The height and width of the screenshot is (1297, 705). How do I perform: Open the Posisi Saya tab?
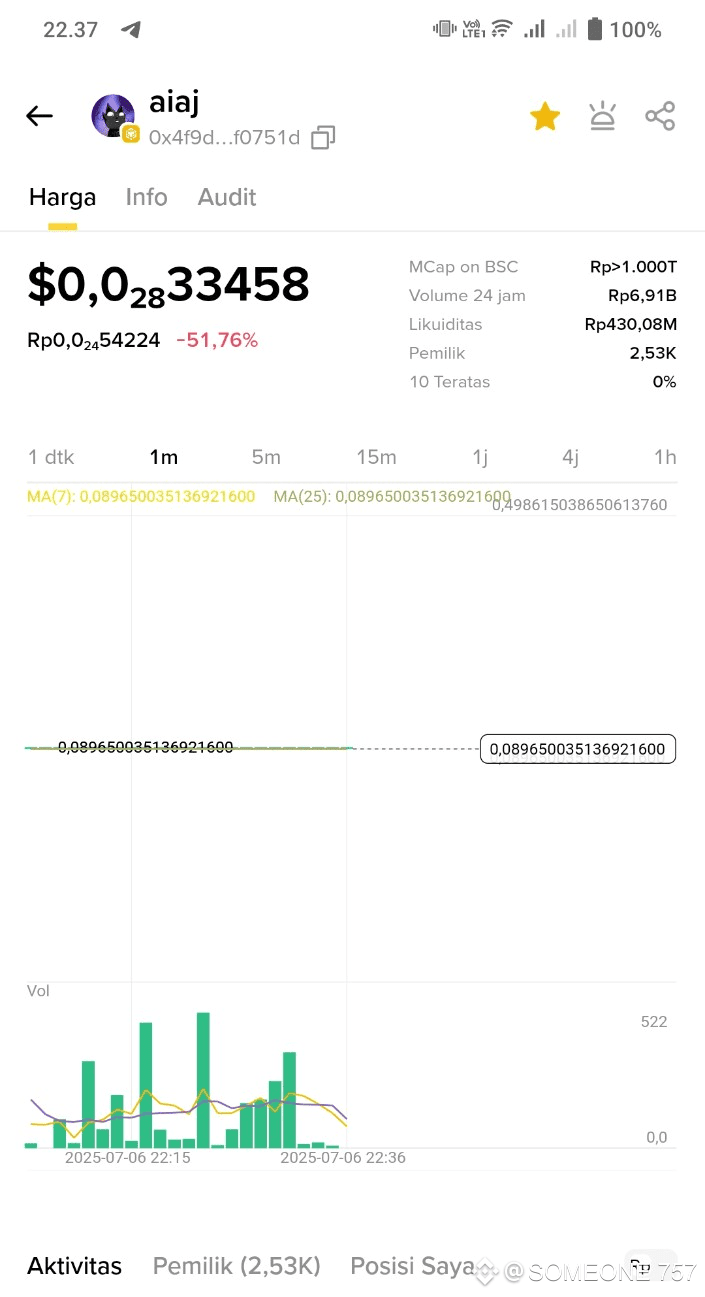[x=412, y=1266]
